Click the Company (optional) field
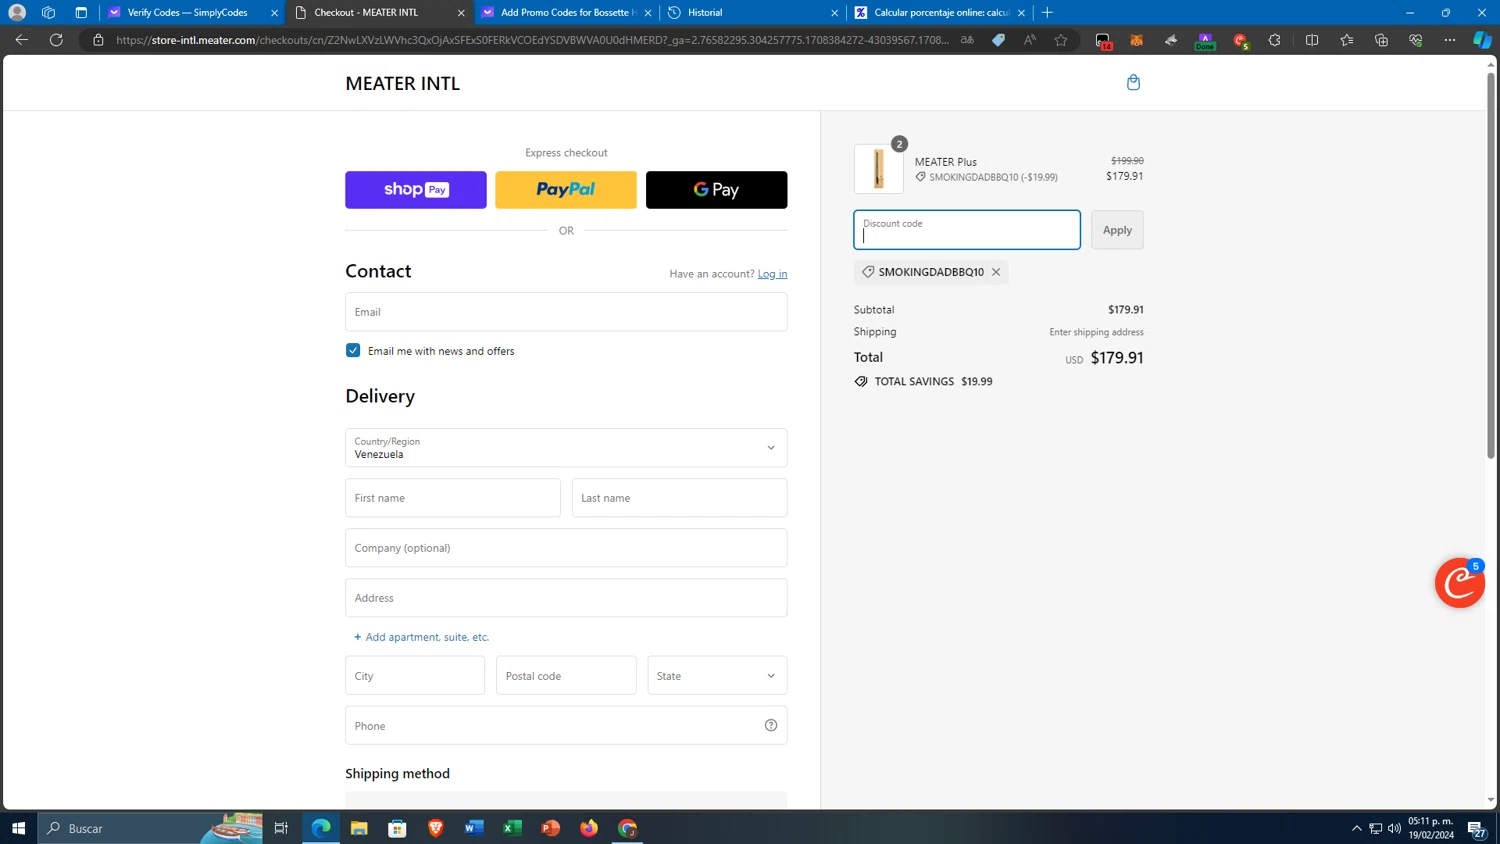1500x844 pixels. pyautogui.click(x=566, y=548)
